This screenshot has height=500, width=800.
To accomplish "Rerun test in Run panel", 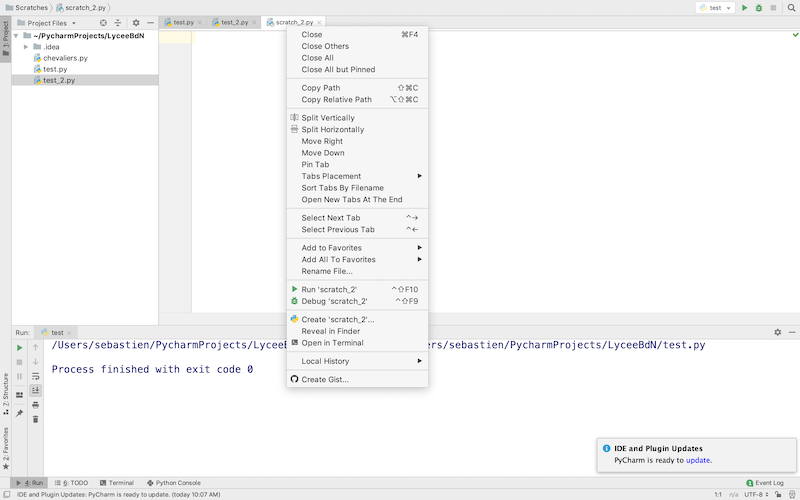I will coord(19,347).
